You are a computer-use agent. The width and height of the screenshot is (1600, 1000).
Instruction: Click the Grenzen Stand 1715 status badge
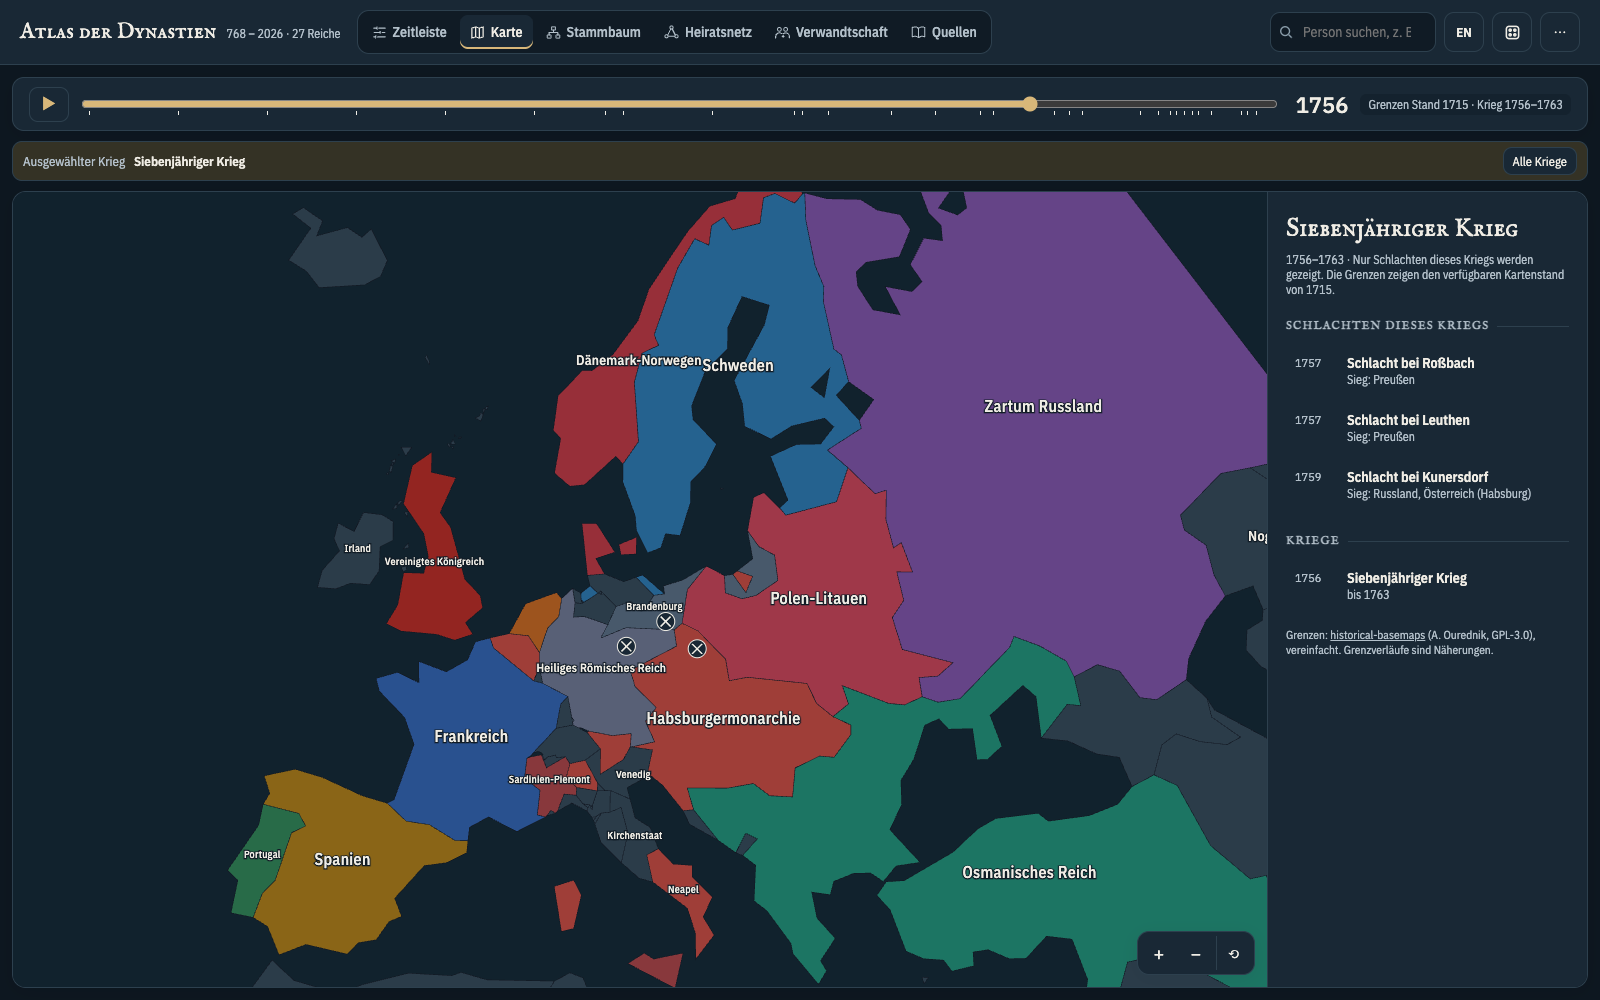click(1465, 105)
